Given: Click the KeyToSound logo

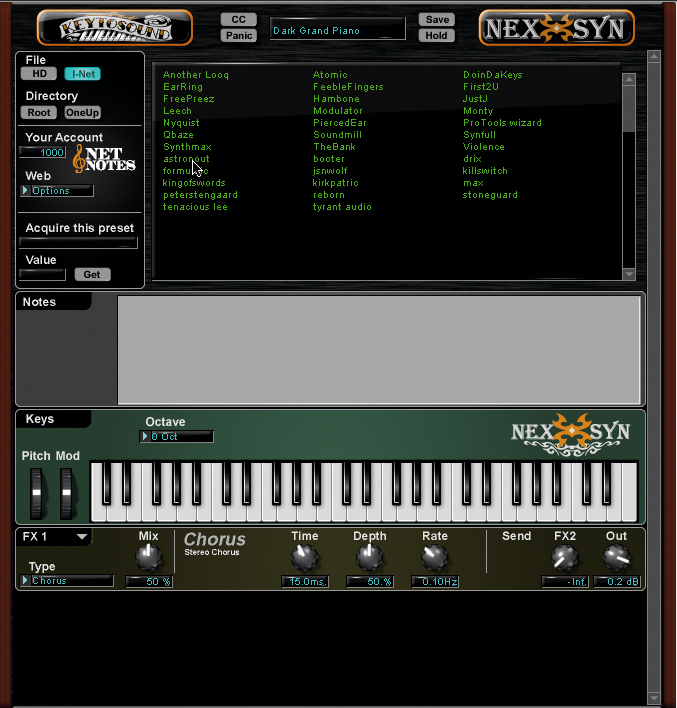Looking at the screenshot, I should (115, 28).
